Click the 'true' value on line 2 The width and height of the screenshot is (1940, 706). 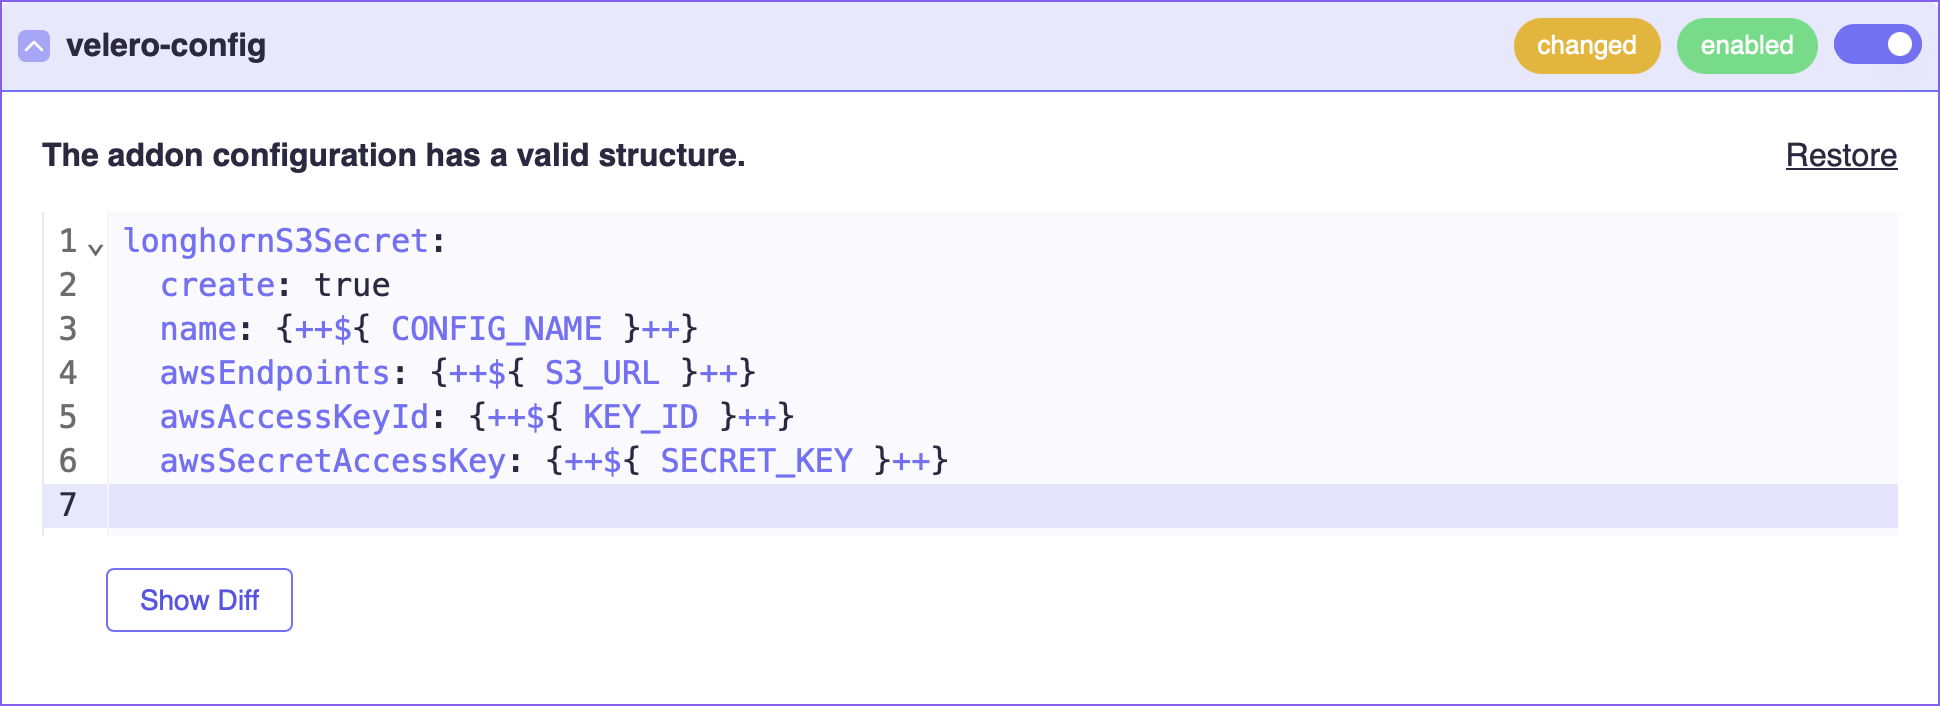click(x=352, y=285)
